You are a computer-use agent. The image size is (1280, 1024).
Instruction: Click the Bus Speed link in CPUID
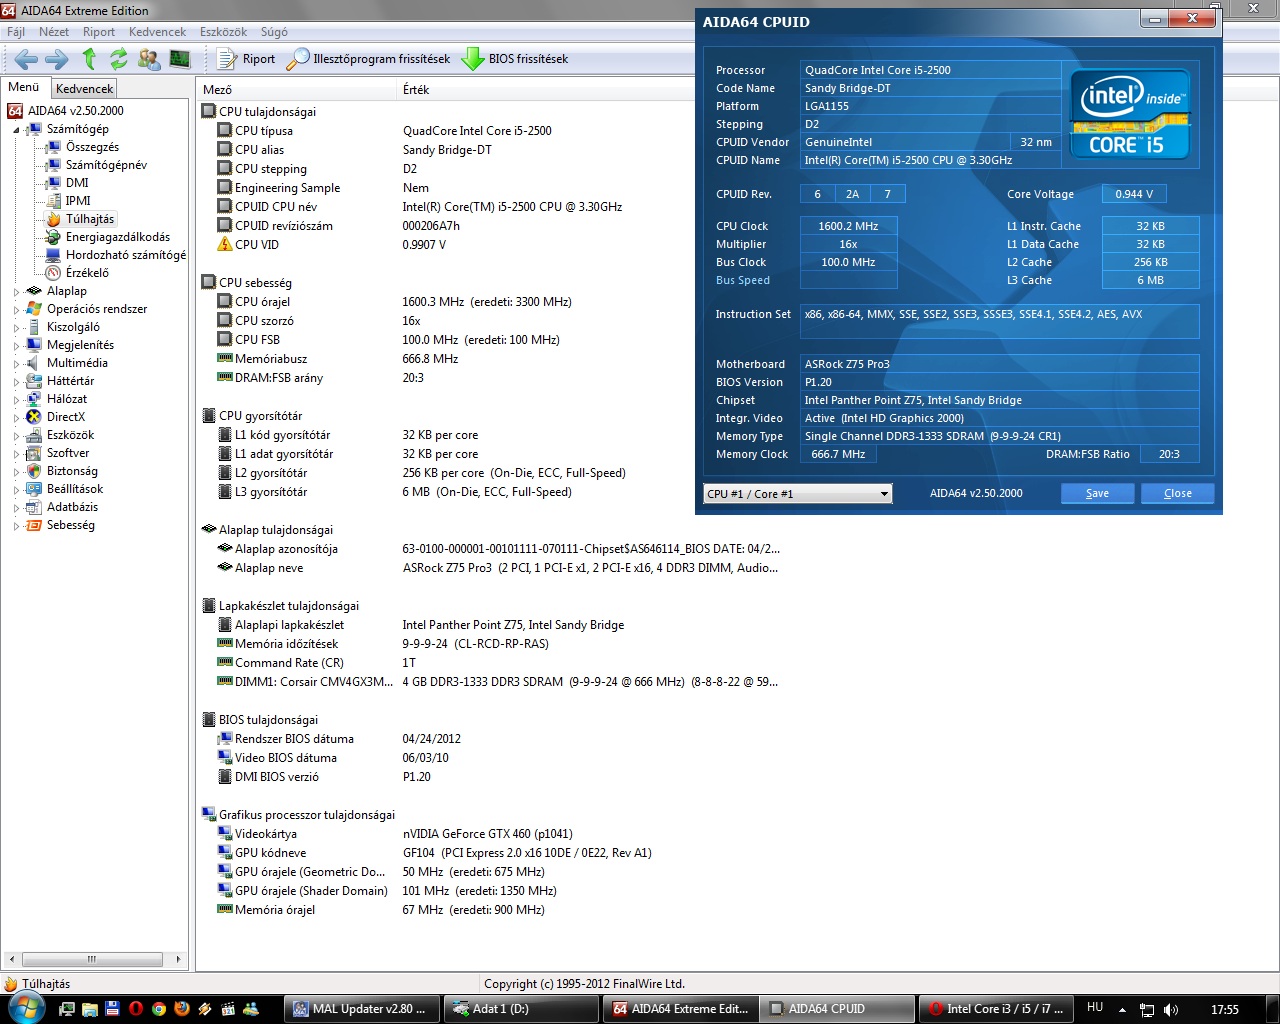click(x=743, y=280)
